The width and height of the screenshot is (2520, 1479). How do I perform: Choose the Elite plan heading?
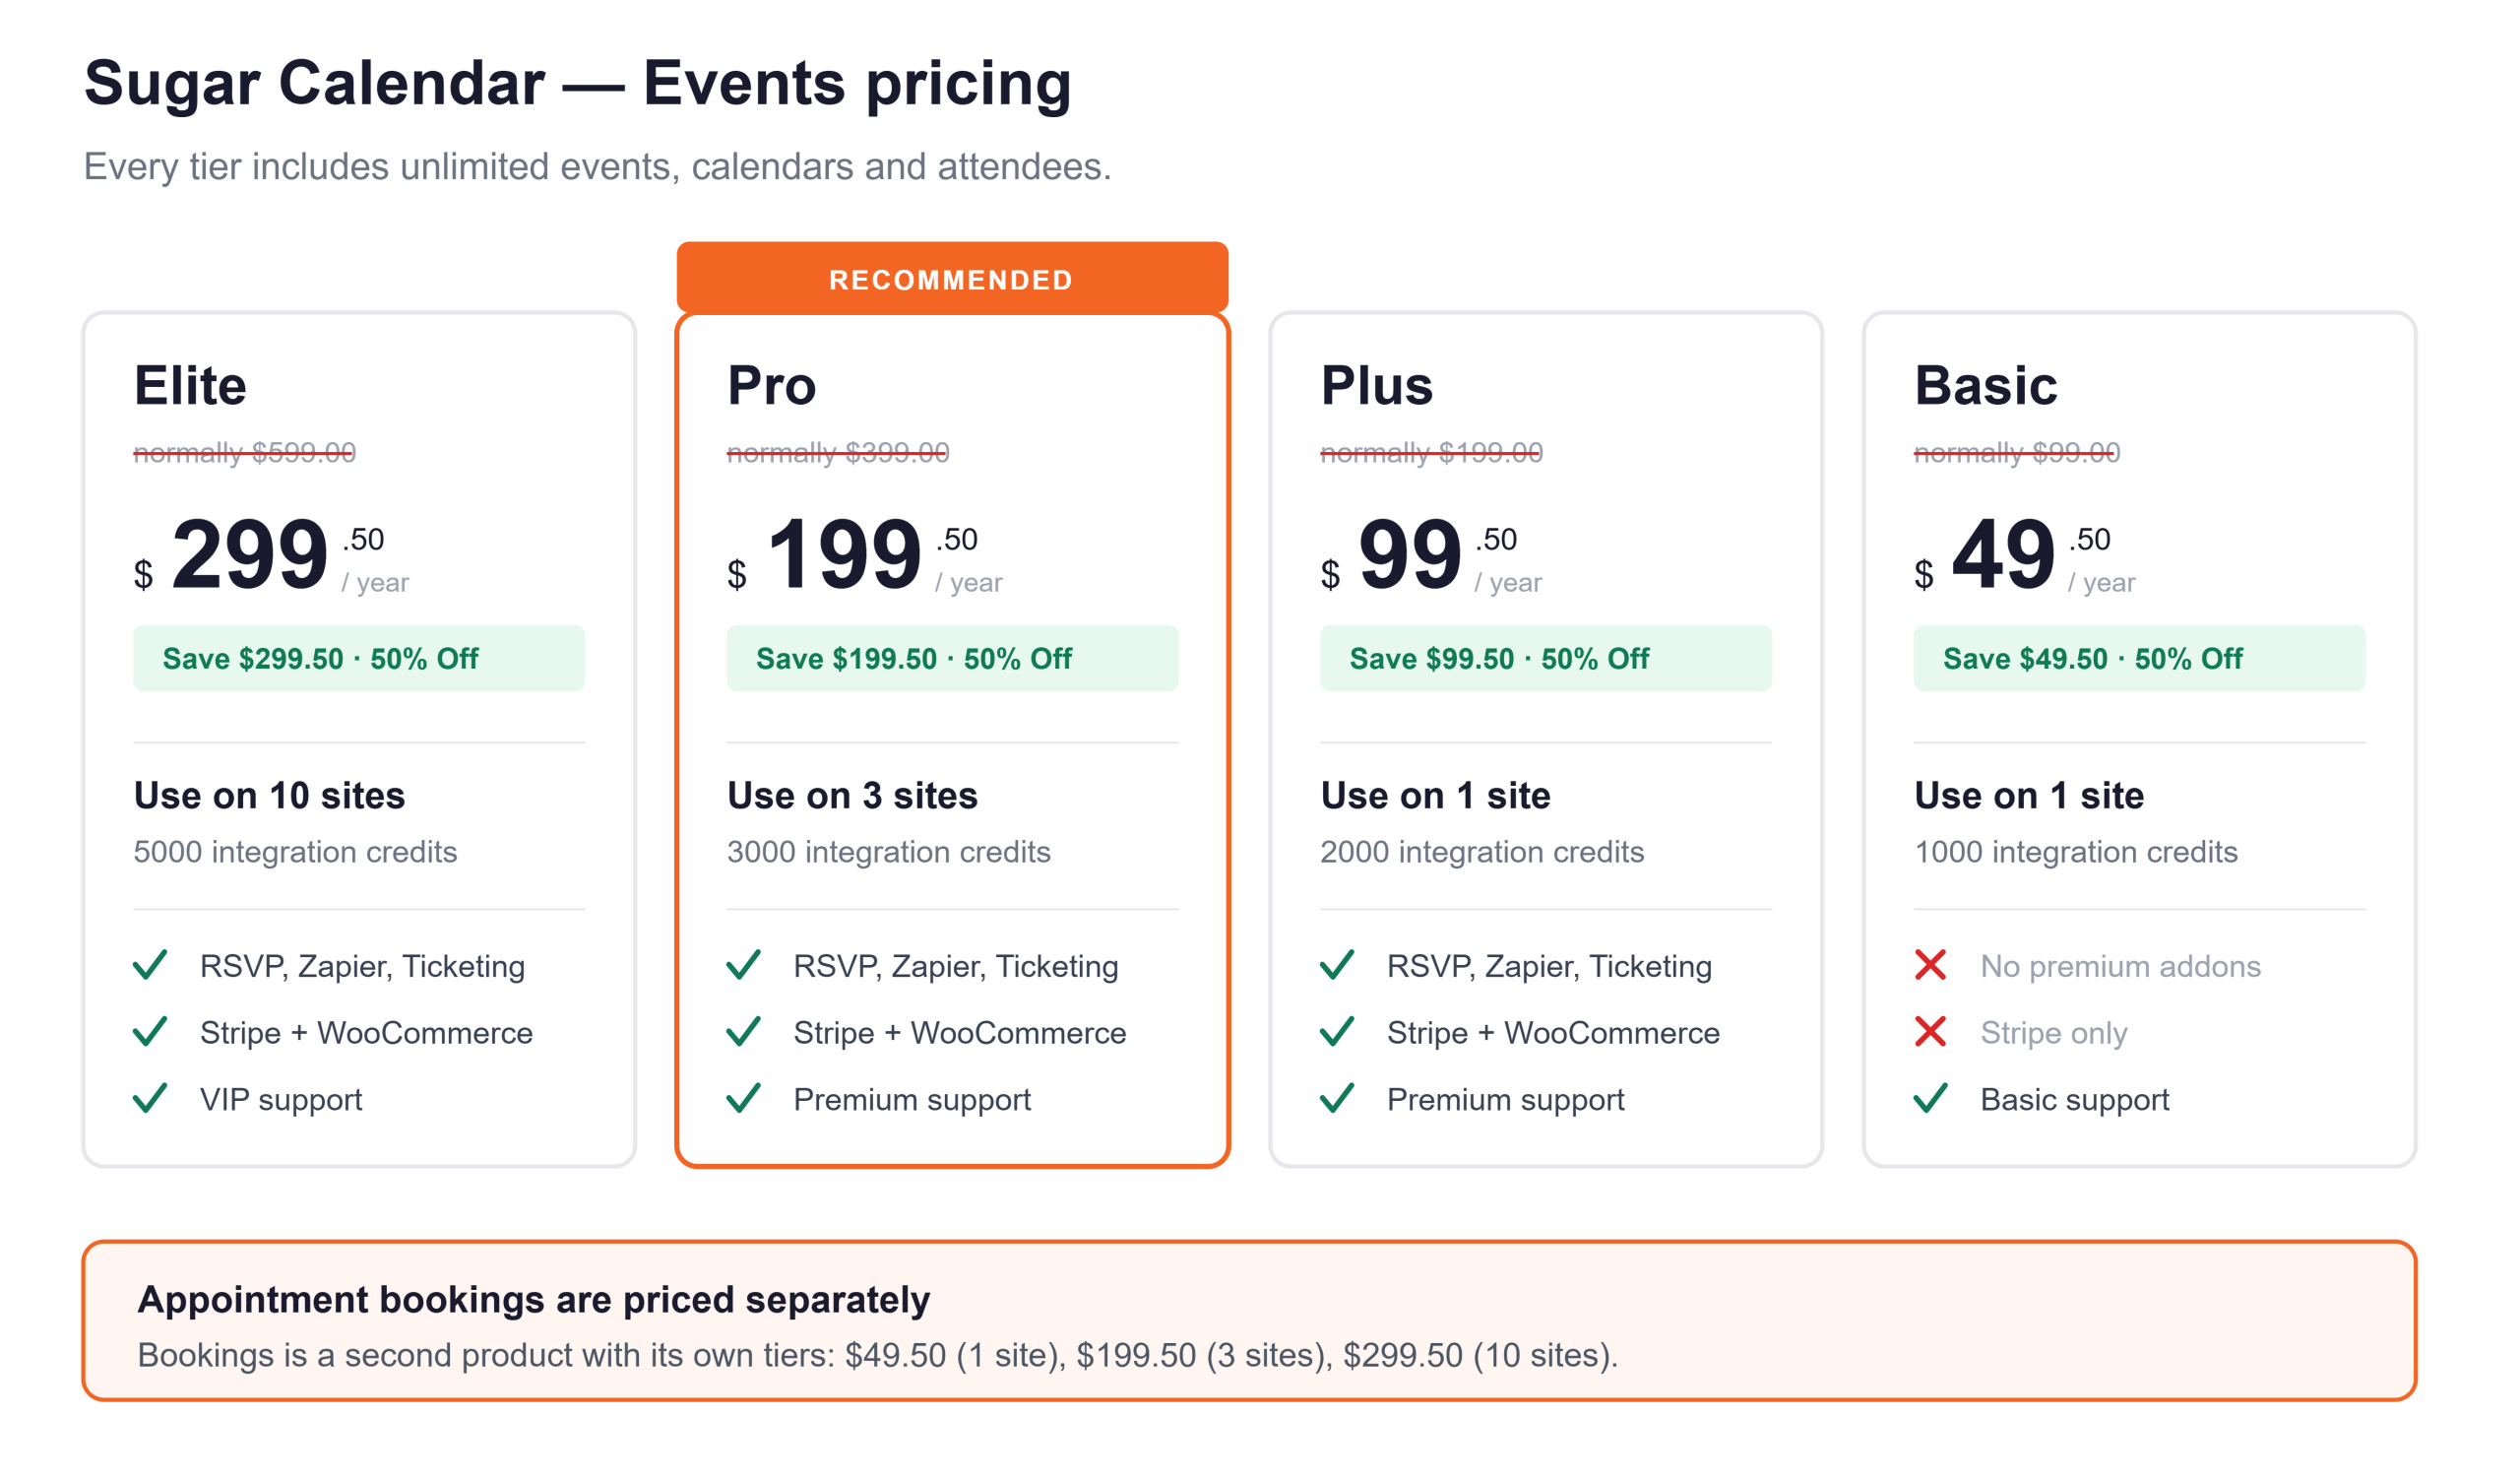click(190, 385)
